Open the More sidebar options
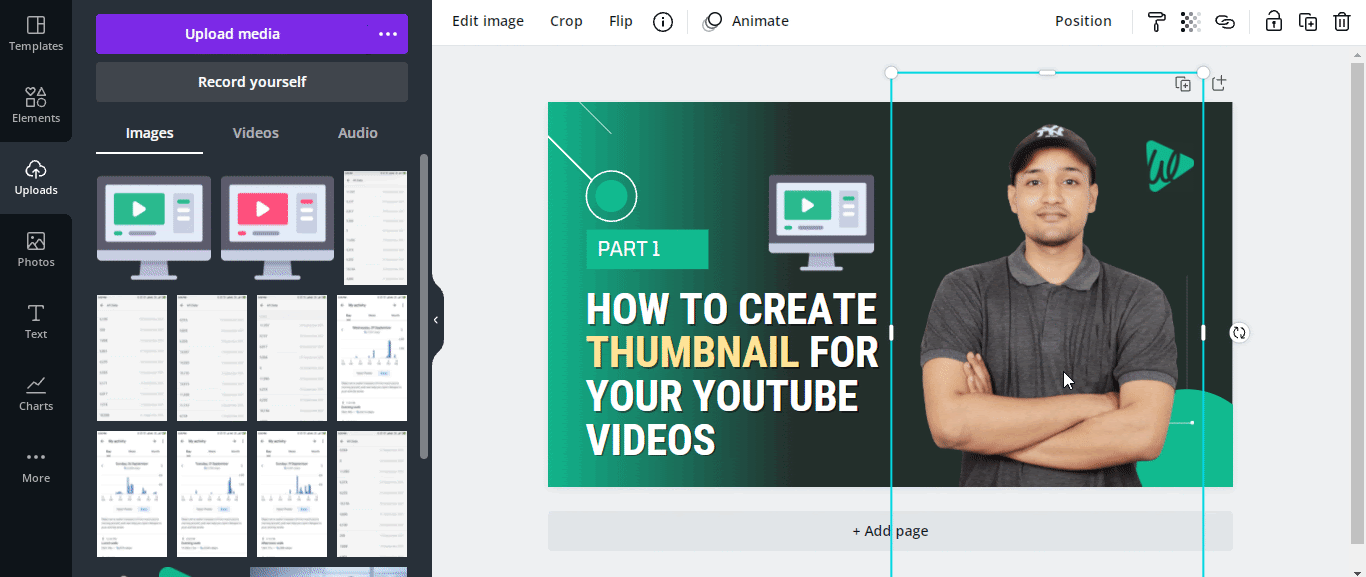The image size is (1366, 577). click(36, 466)
